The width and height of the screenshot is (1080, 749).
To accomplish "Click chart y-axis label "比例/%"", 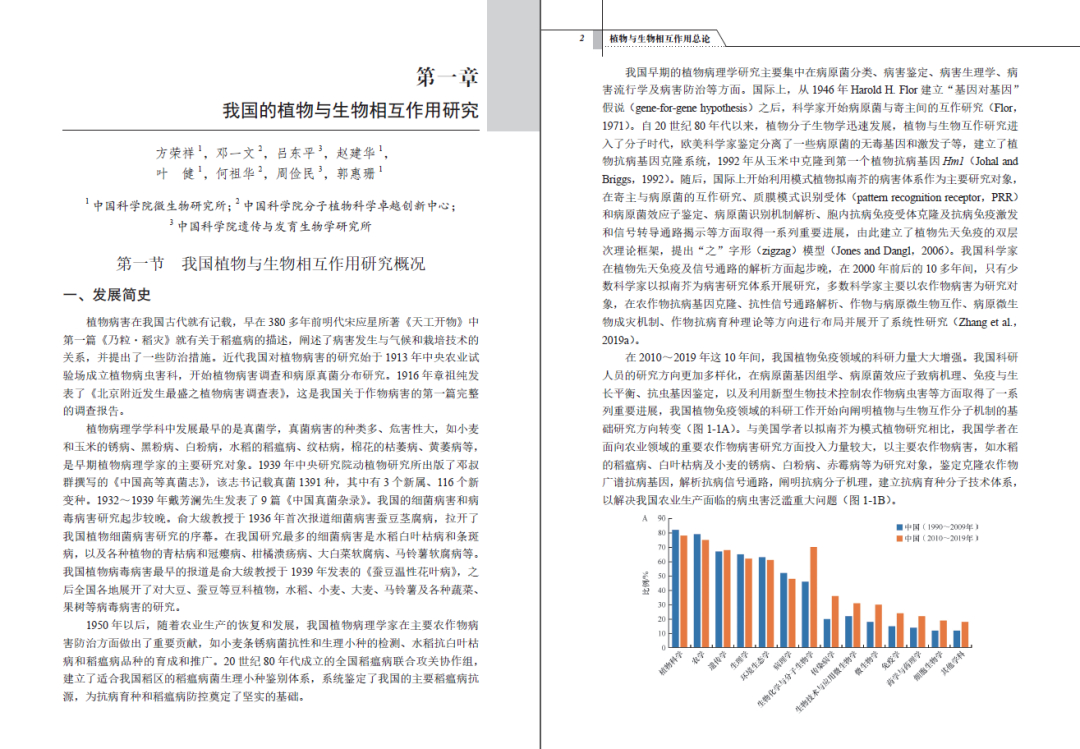I will click(646, 584).
